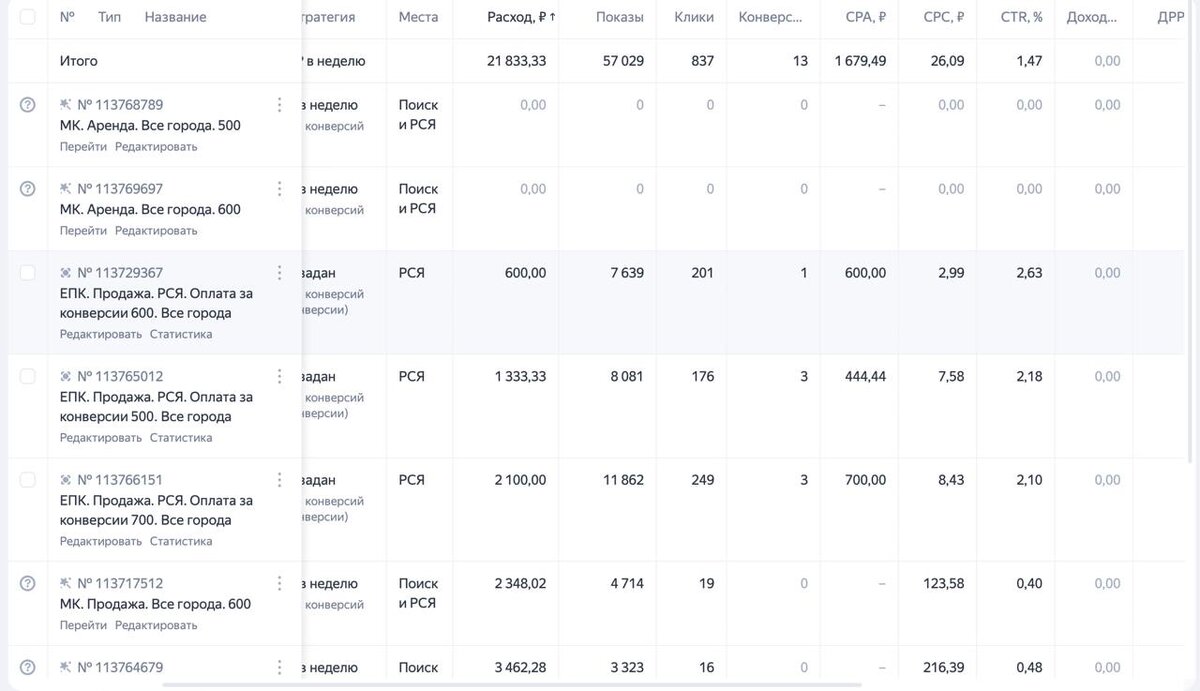This screenshot has width=1200, height=691.
Task: Sort by the Клики column header
Action: pyautogui.click(x=694, y=17)
